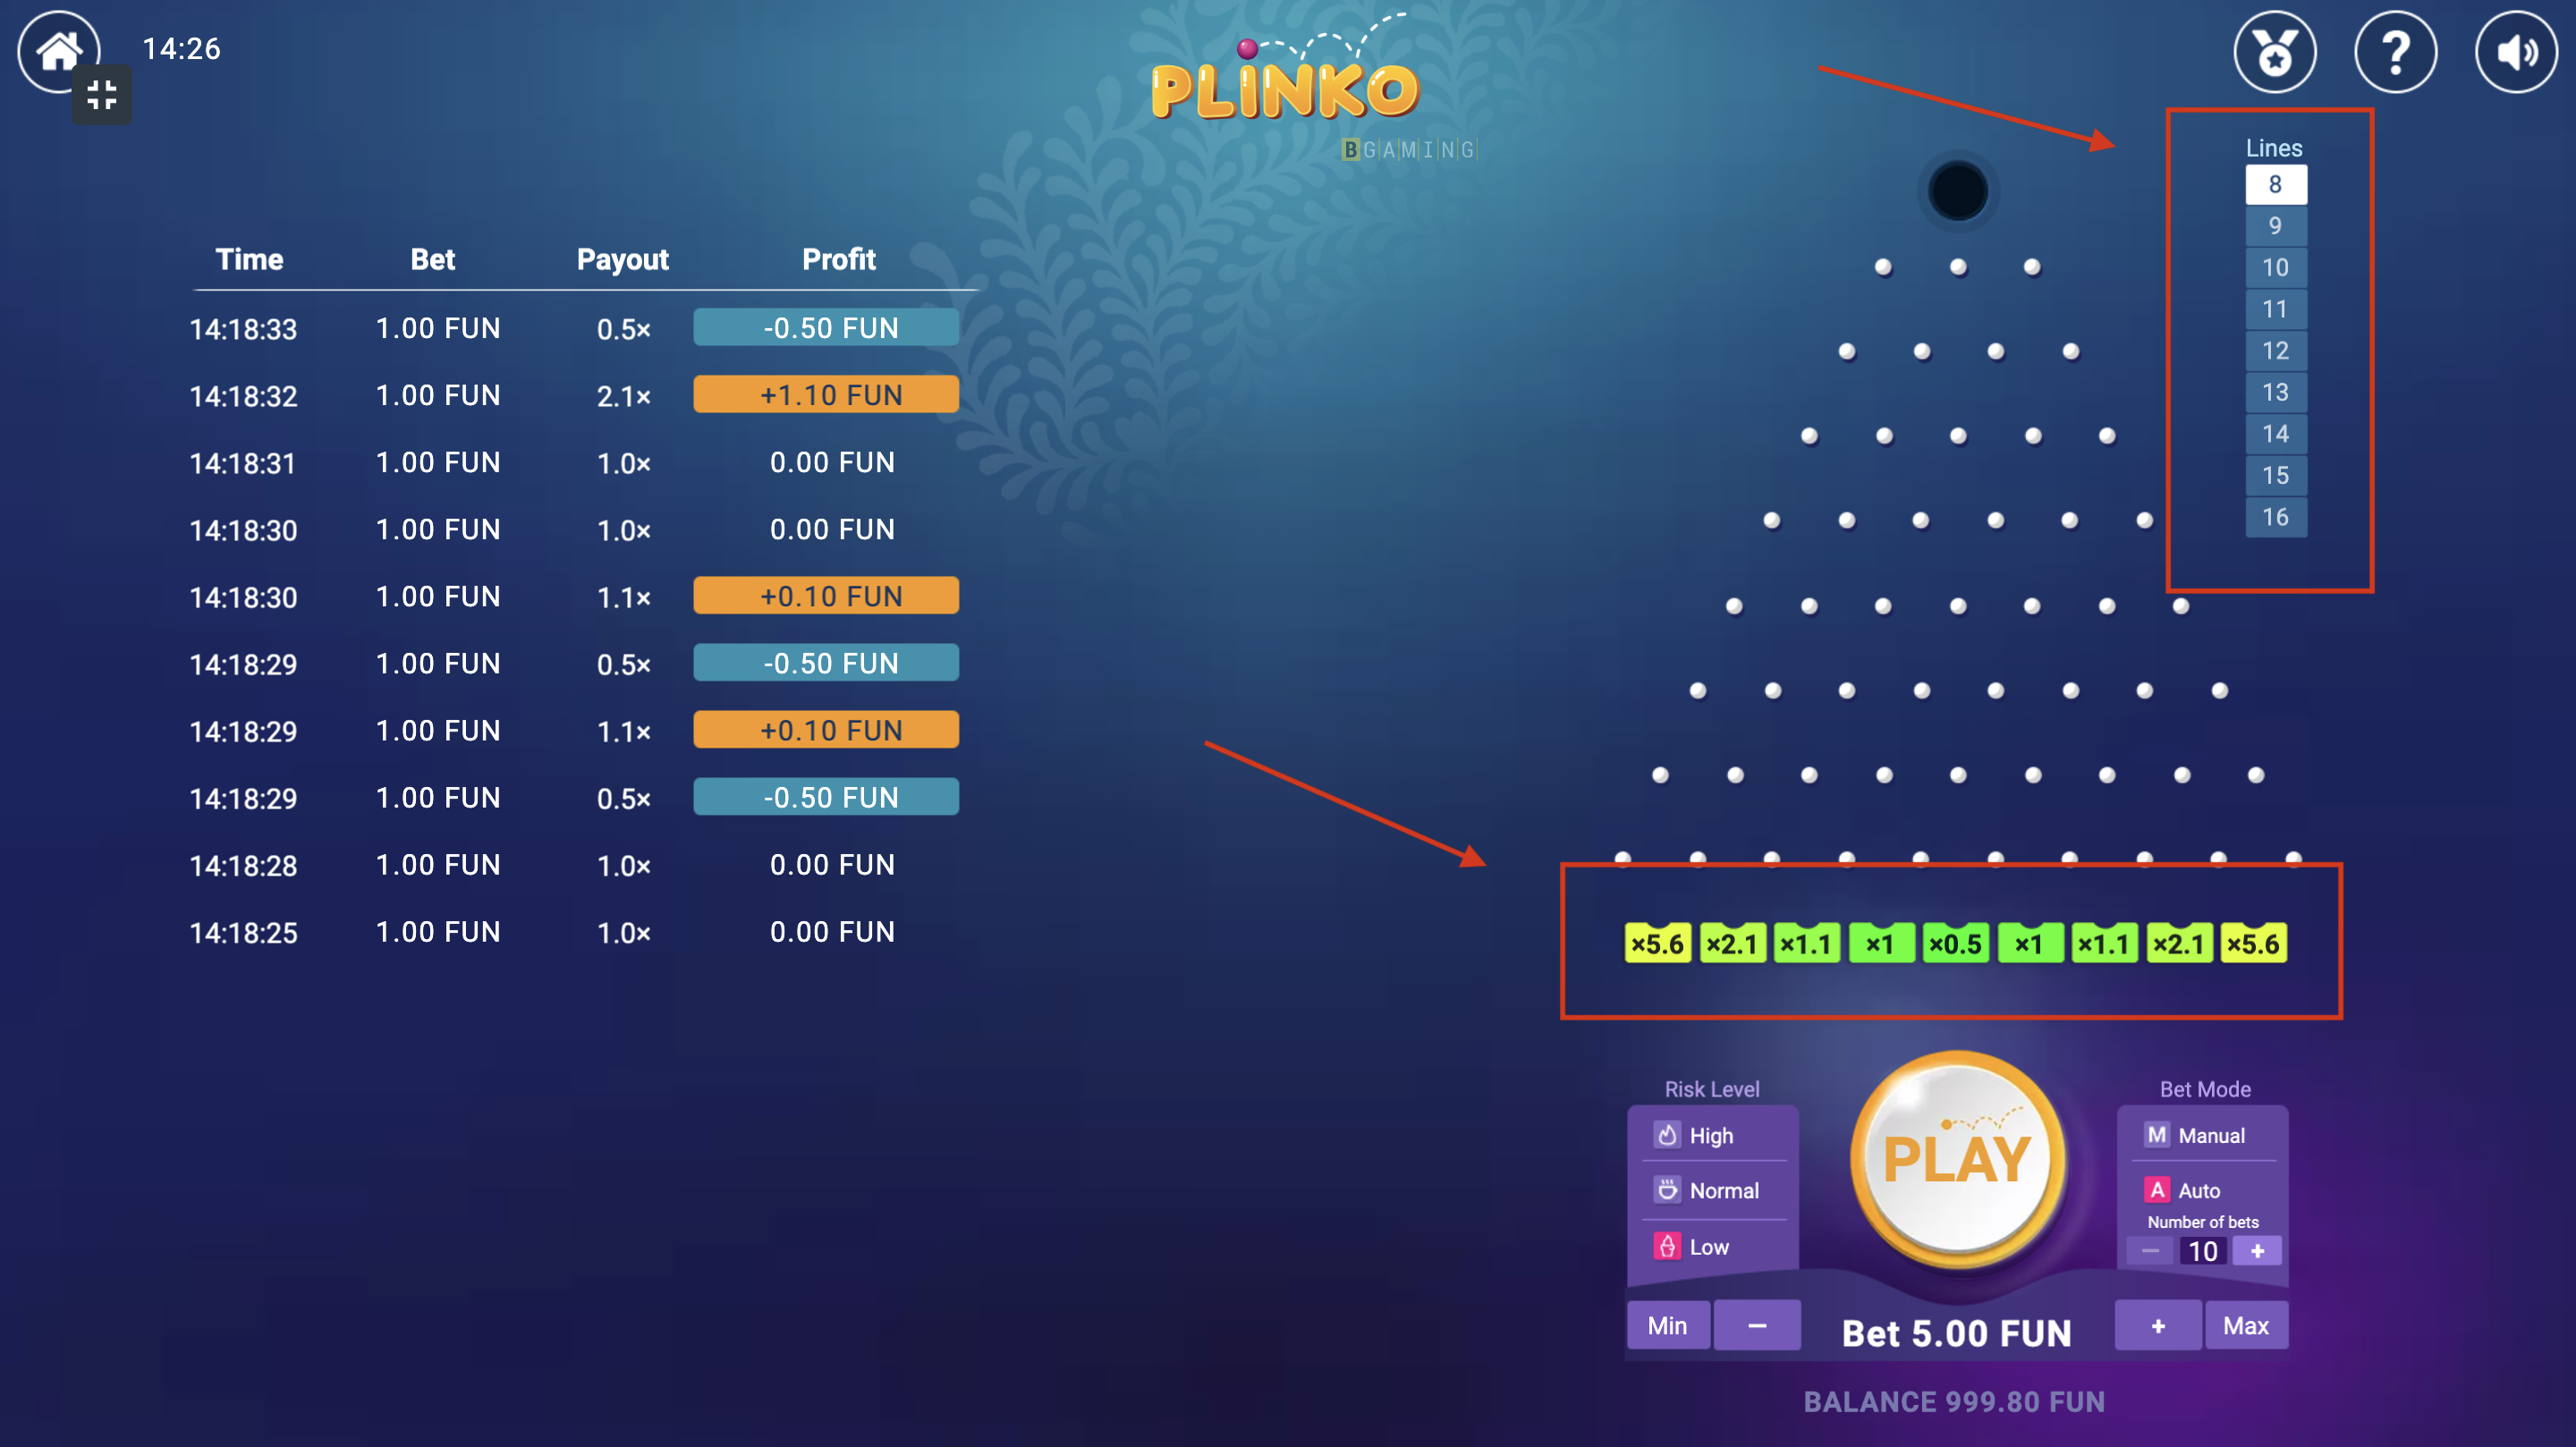Select the x0.5 multiplier bucket
The width and height of the screenshot is (2576, 1447).
point(1948,943)
